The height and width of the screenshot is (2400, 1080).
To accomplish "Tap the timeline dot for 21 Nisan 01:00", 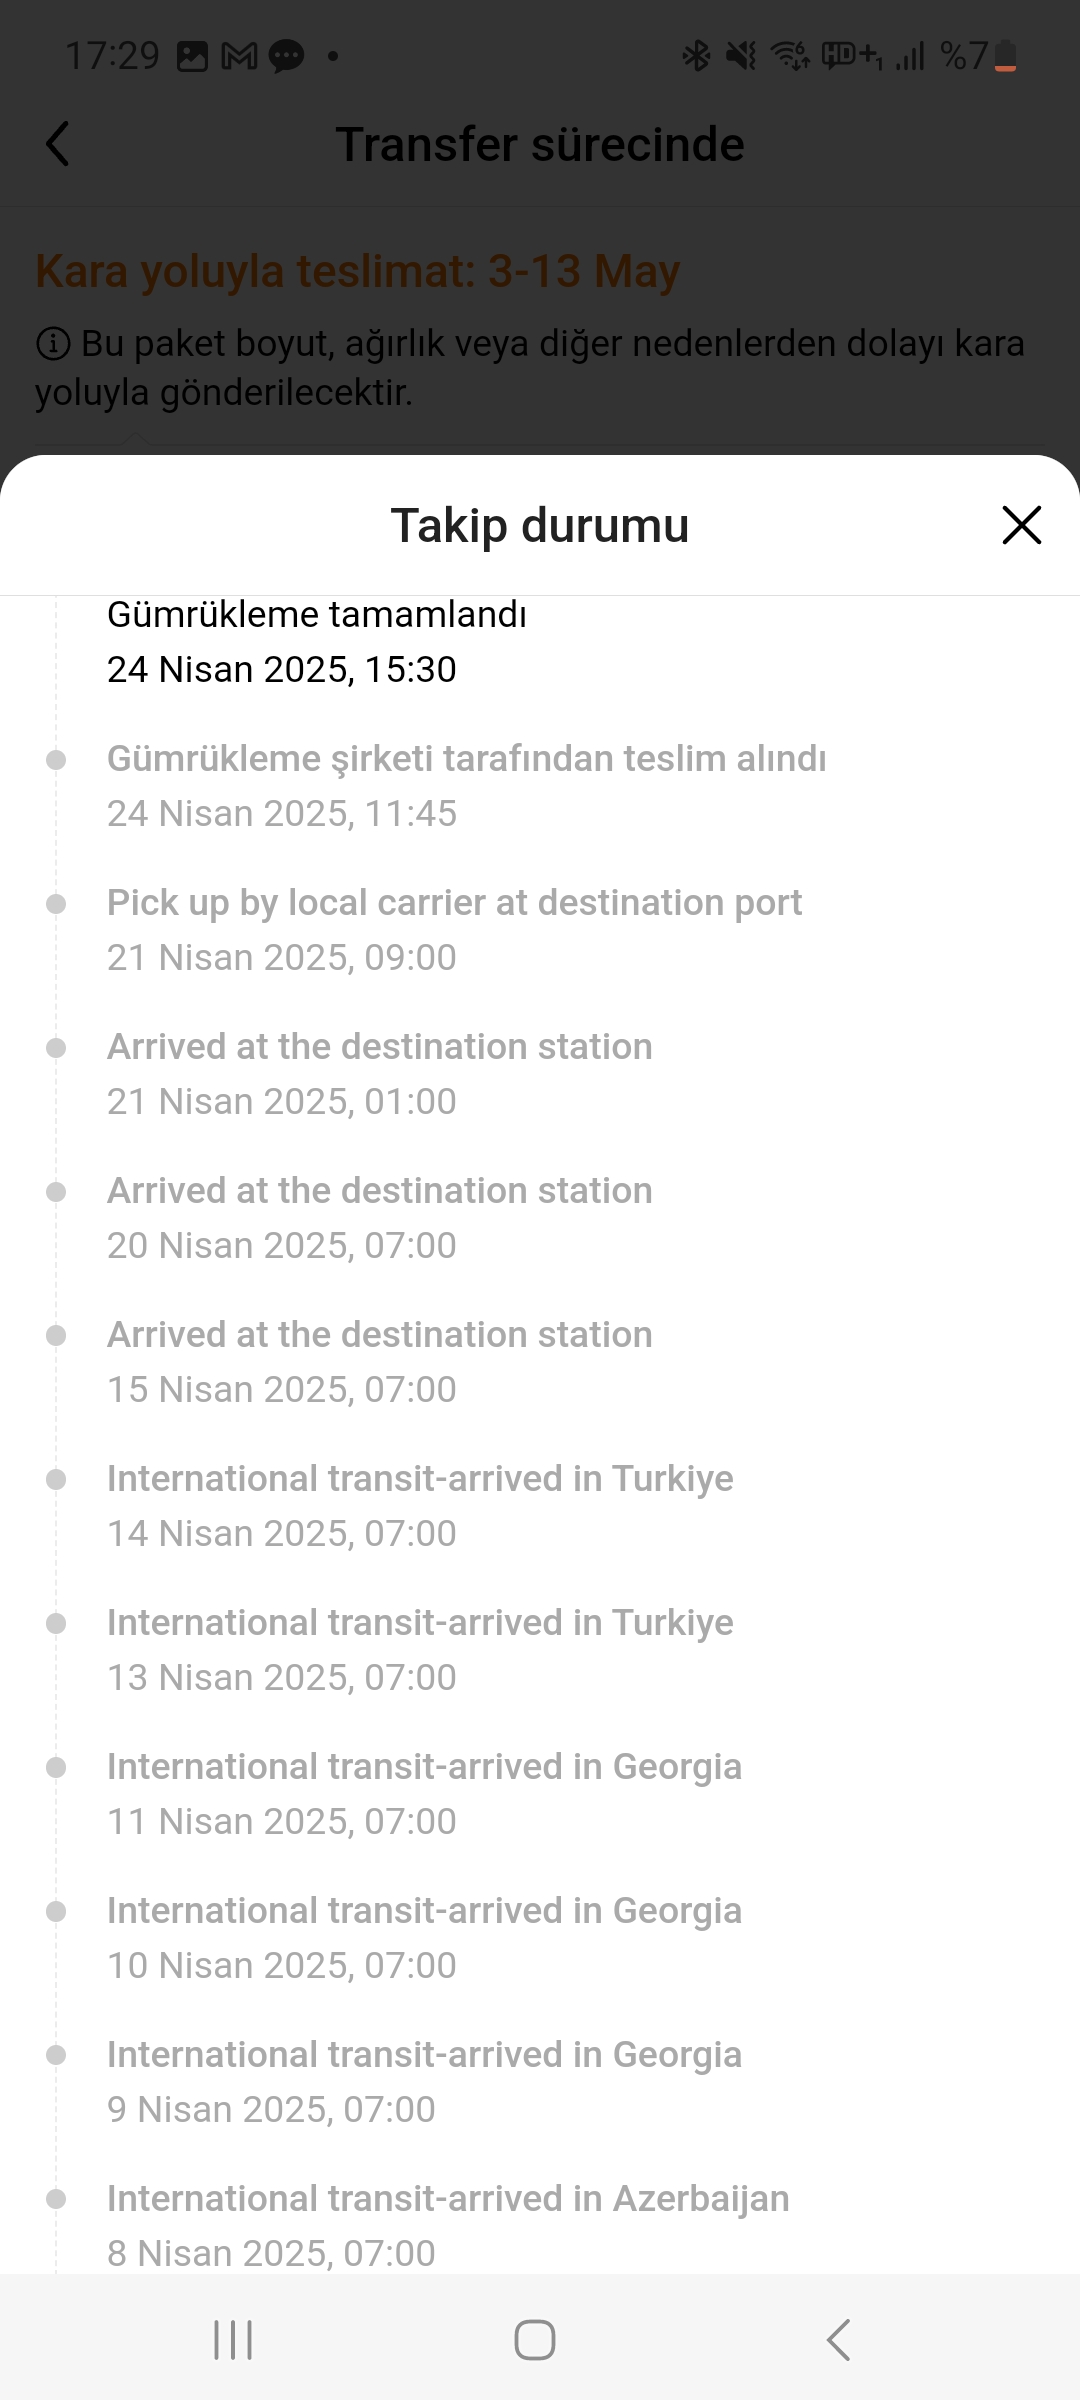I will [x=56, y=1048].
